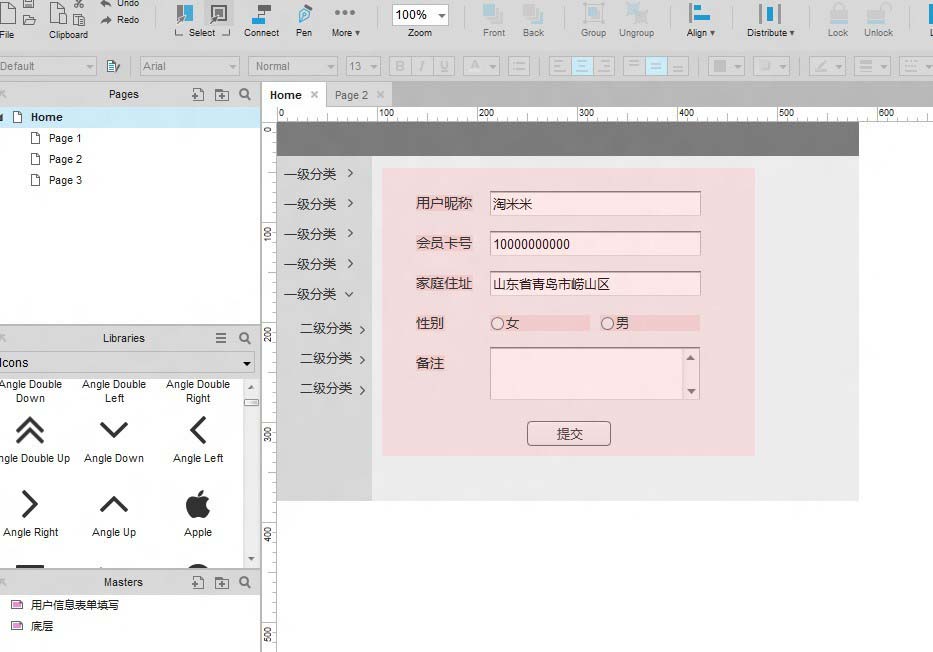The width and height of the screenshot is (933, 652).
Task: Toggle underline formatting
Action: 444,66
